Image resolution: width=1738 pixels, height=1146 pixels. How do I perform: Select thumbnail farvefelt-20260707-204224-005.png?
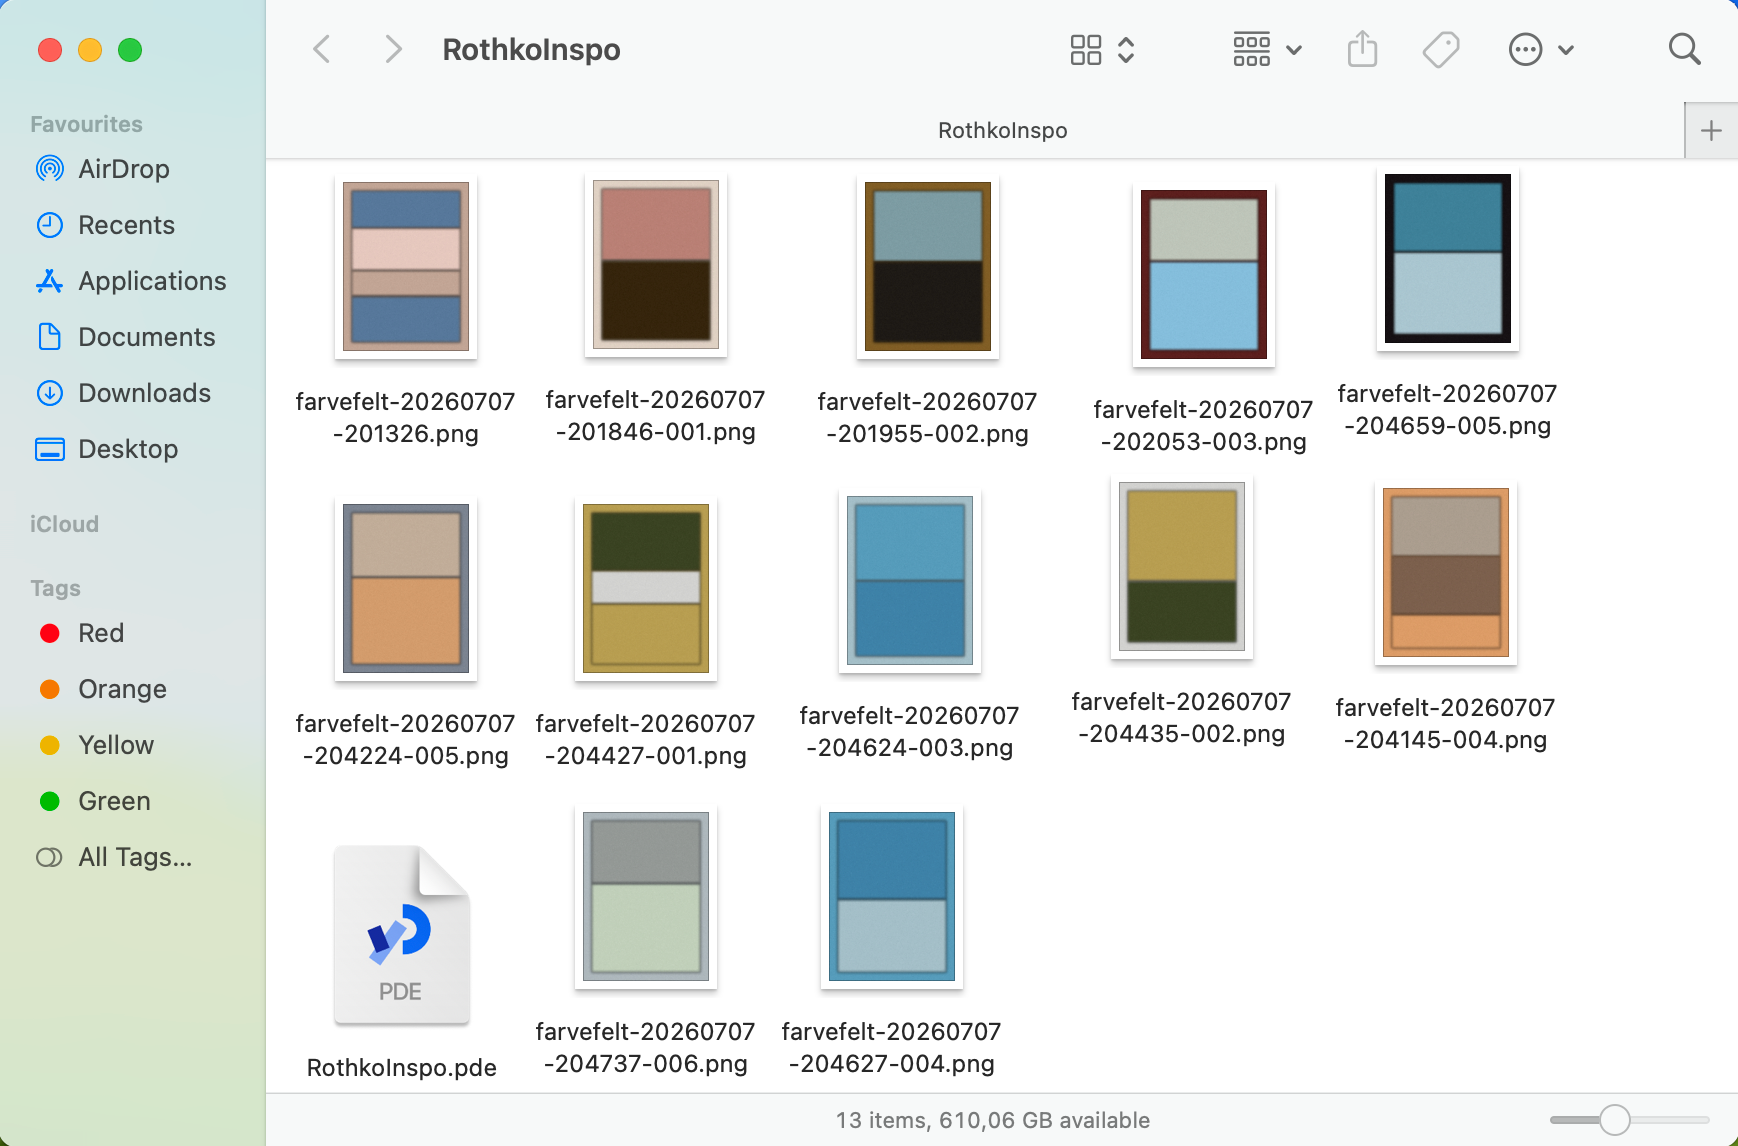406,589
